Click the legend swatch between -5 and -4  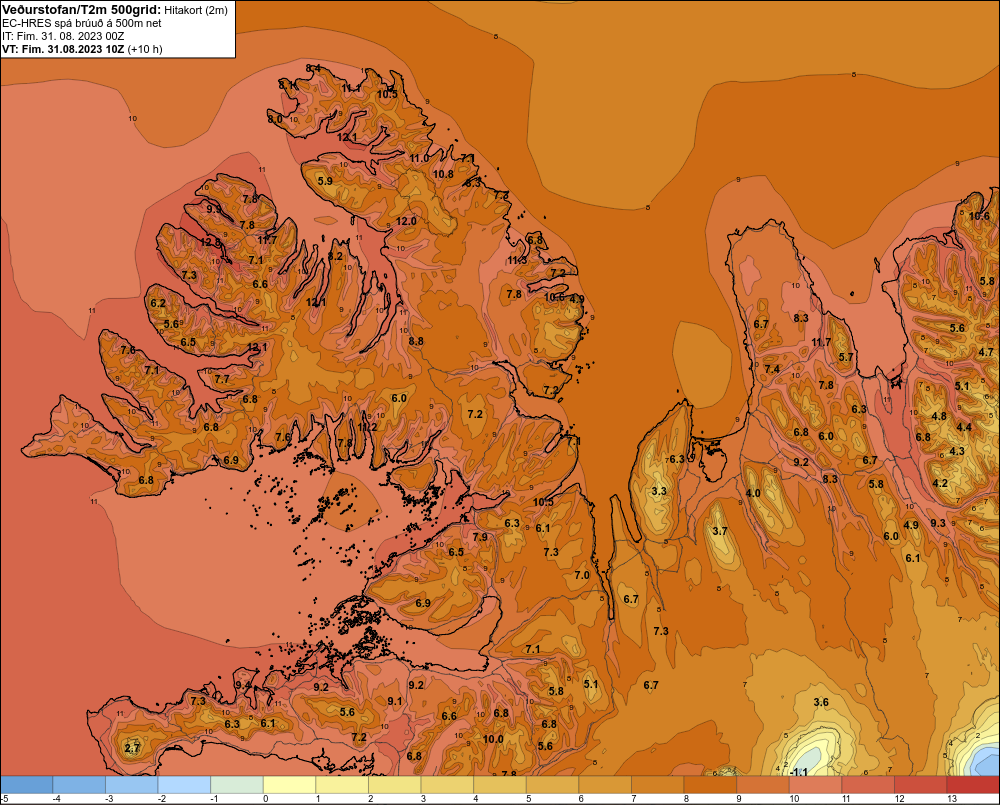point(27,785)
